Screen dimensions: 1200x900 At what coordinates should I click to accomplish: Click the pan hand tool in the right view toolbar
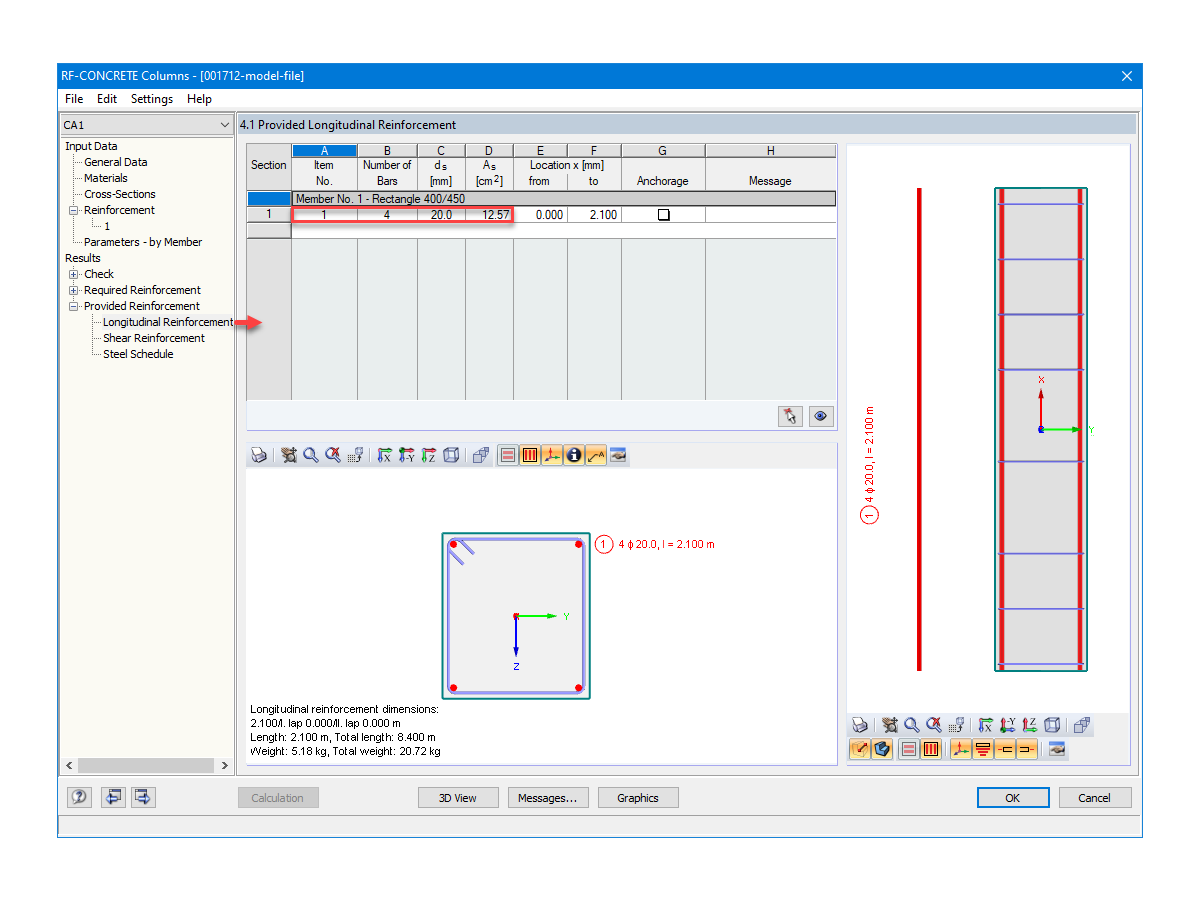890,725
